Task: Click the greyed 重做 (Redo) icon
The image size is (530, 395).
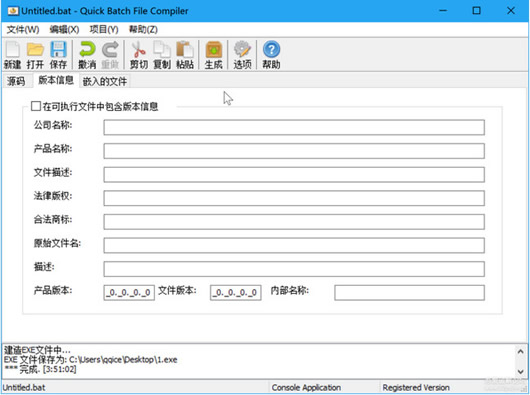Action: (110, 55)
